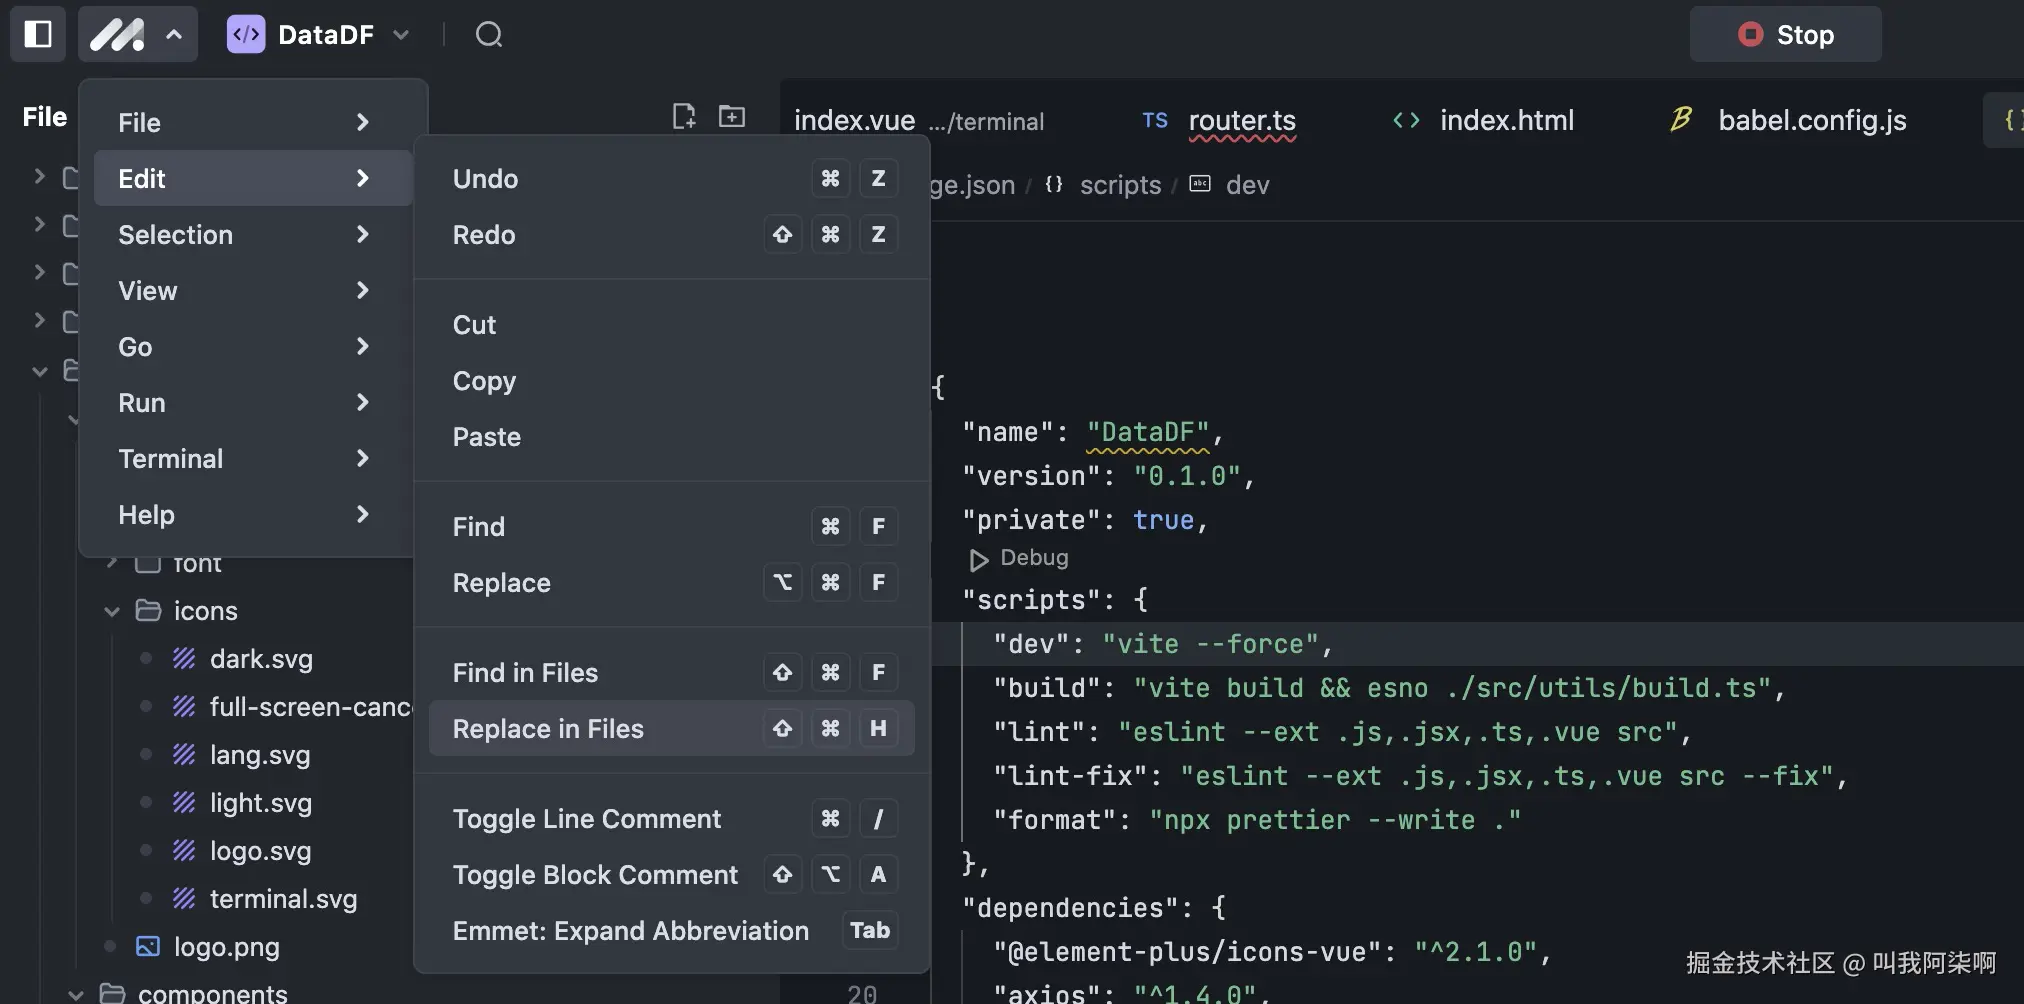Choose Undo from Edit menu
Viewport: 2024px width, 1004px height.
486,179
